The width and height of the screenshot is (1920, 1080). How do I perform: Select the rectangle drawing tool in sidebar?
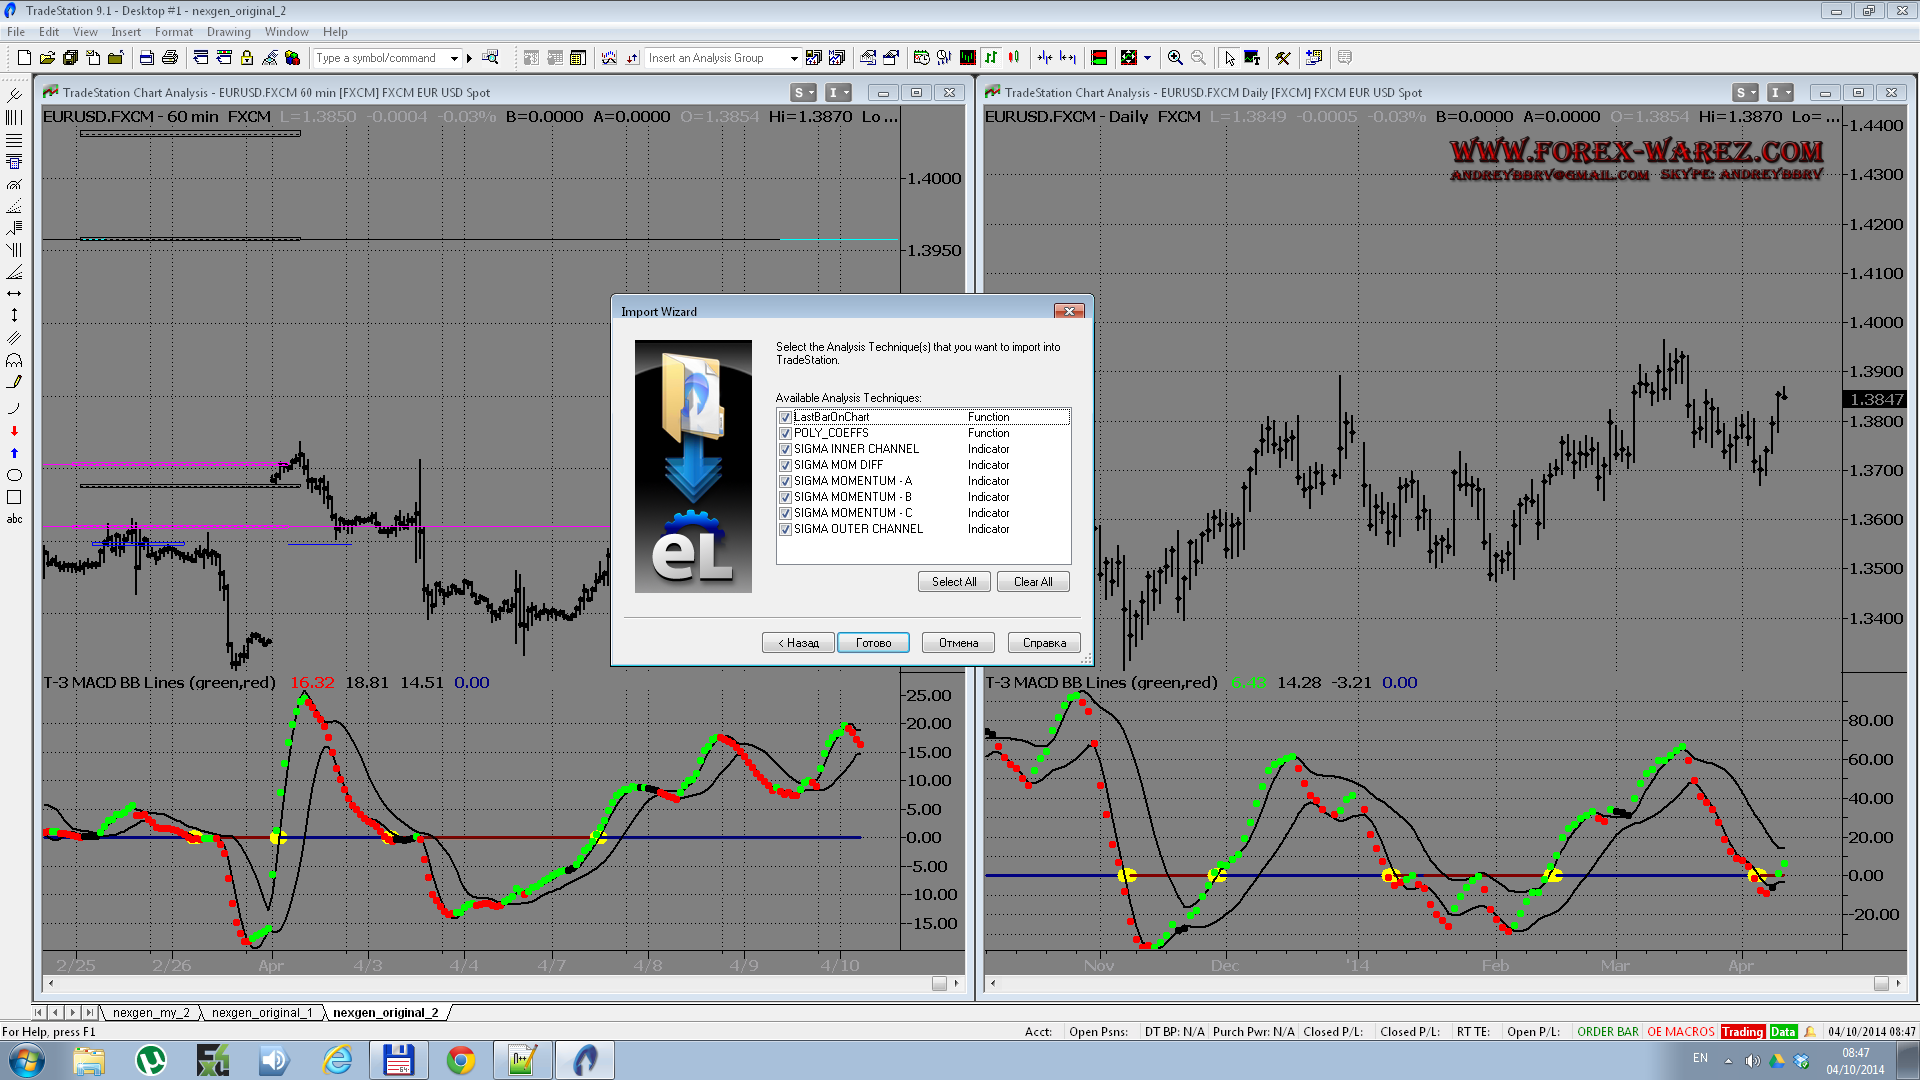click(x=14, y=497)
